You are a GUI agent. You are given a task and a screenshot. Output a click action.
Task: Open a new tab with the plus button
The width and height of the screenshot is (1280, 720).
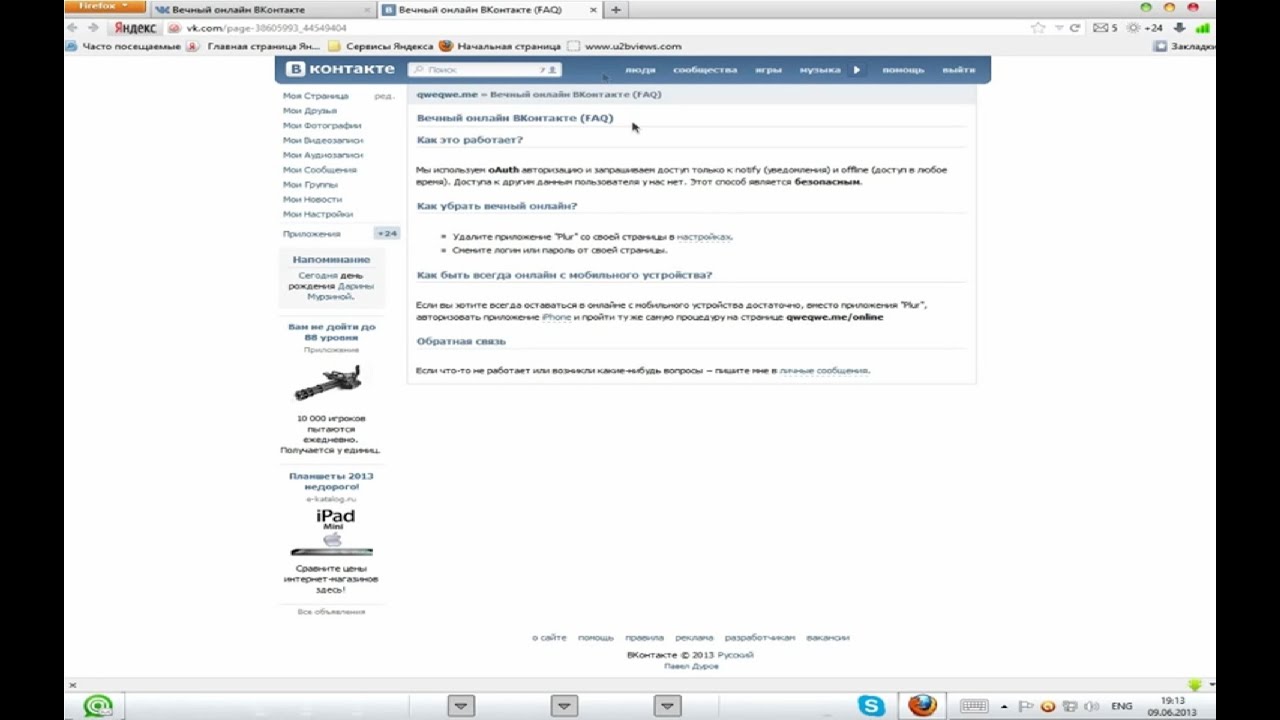pos(615,10)
